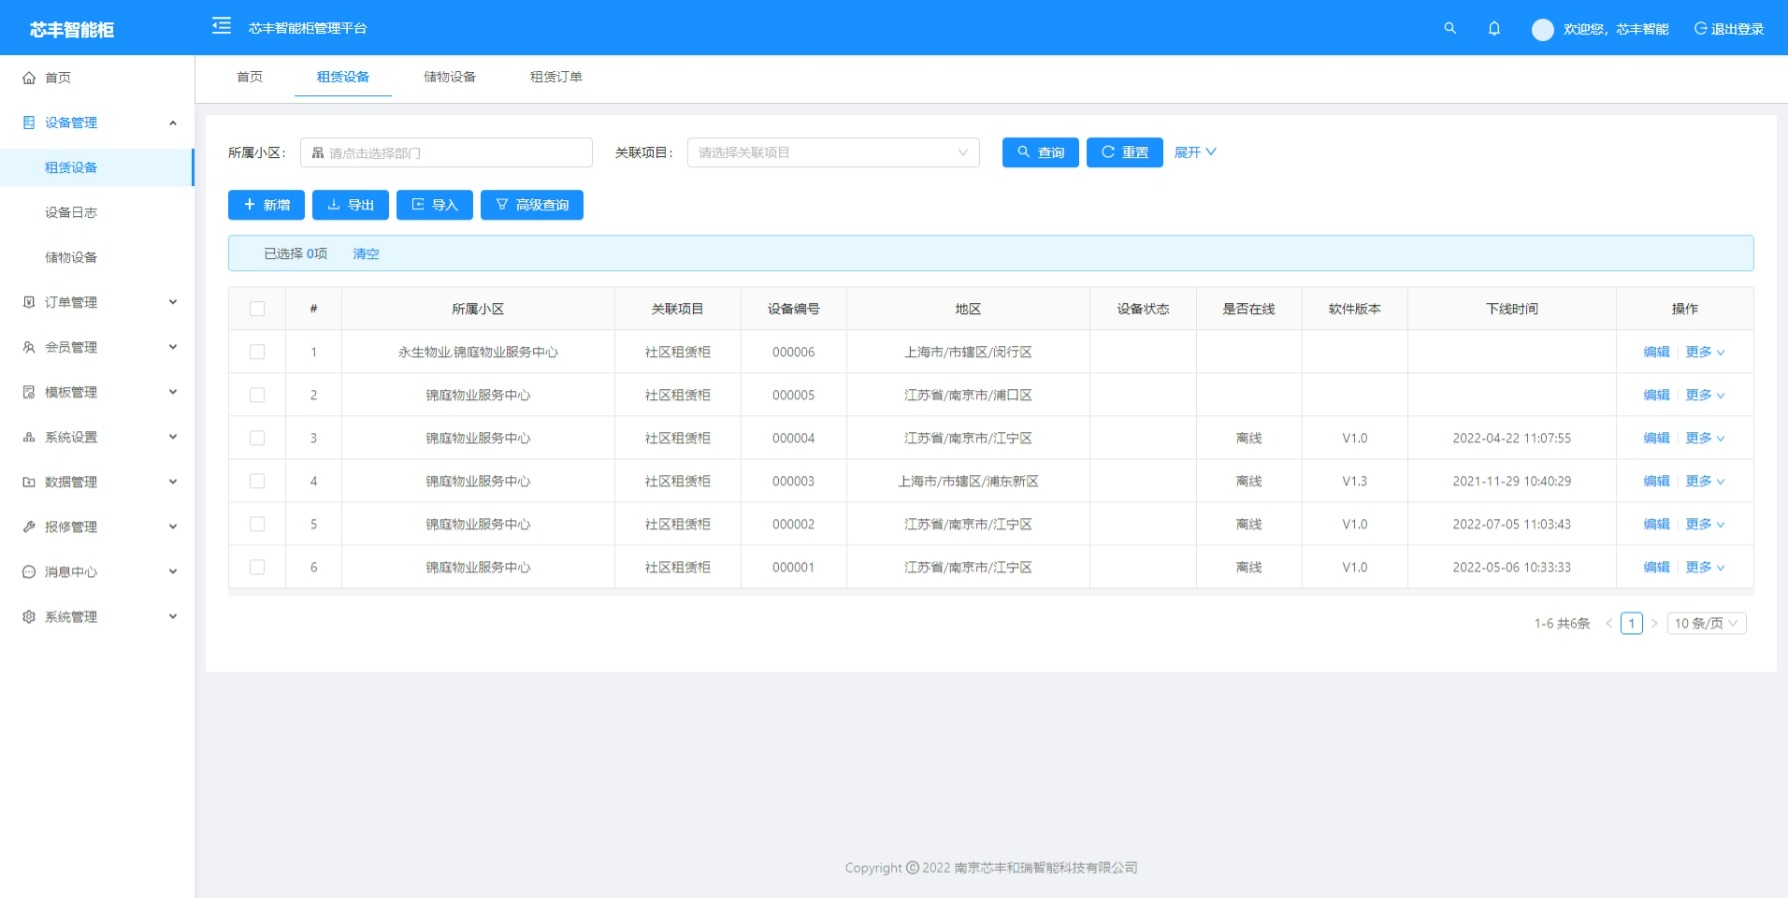Expand the 订单管理 chevron in sidebar
Image resolution: width=1788 pixels, height=898 pixels.
point(173,302)
